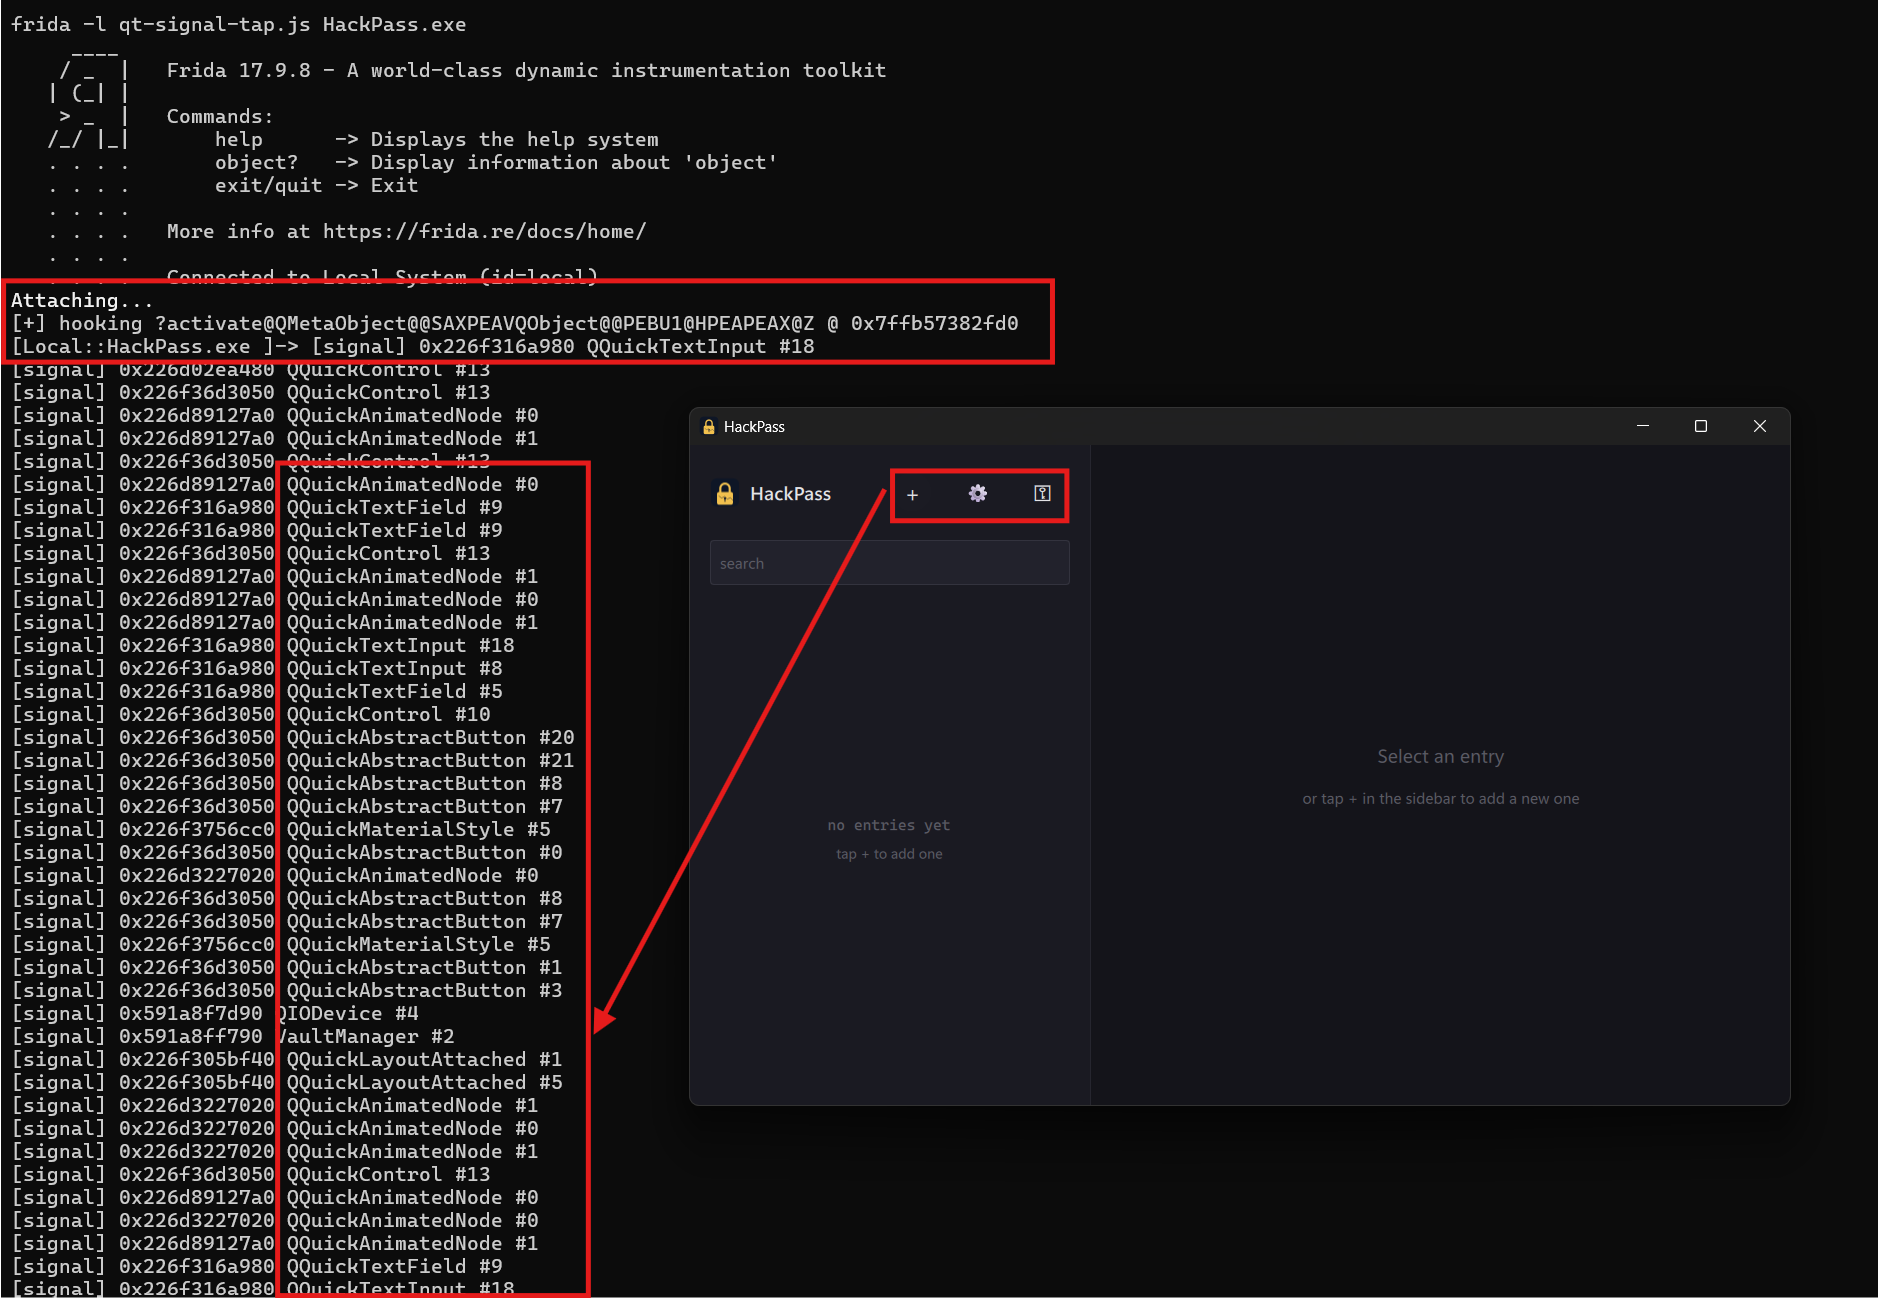1878x1298 pixels.
Task: Click the QQuickTextField #5 signal line
Action: [x=257, y=692]
